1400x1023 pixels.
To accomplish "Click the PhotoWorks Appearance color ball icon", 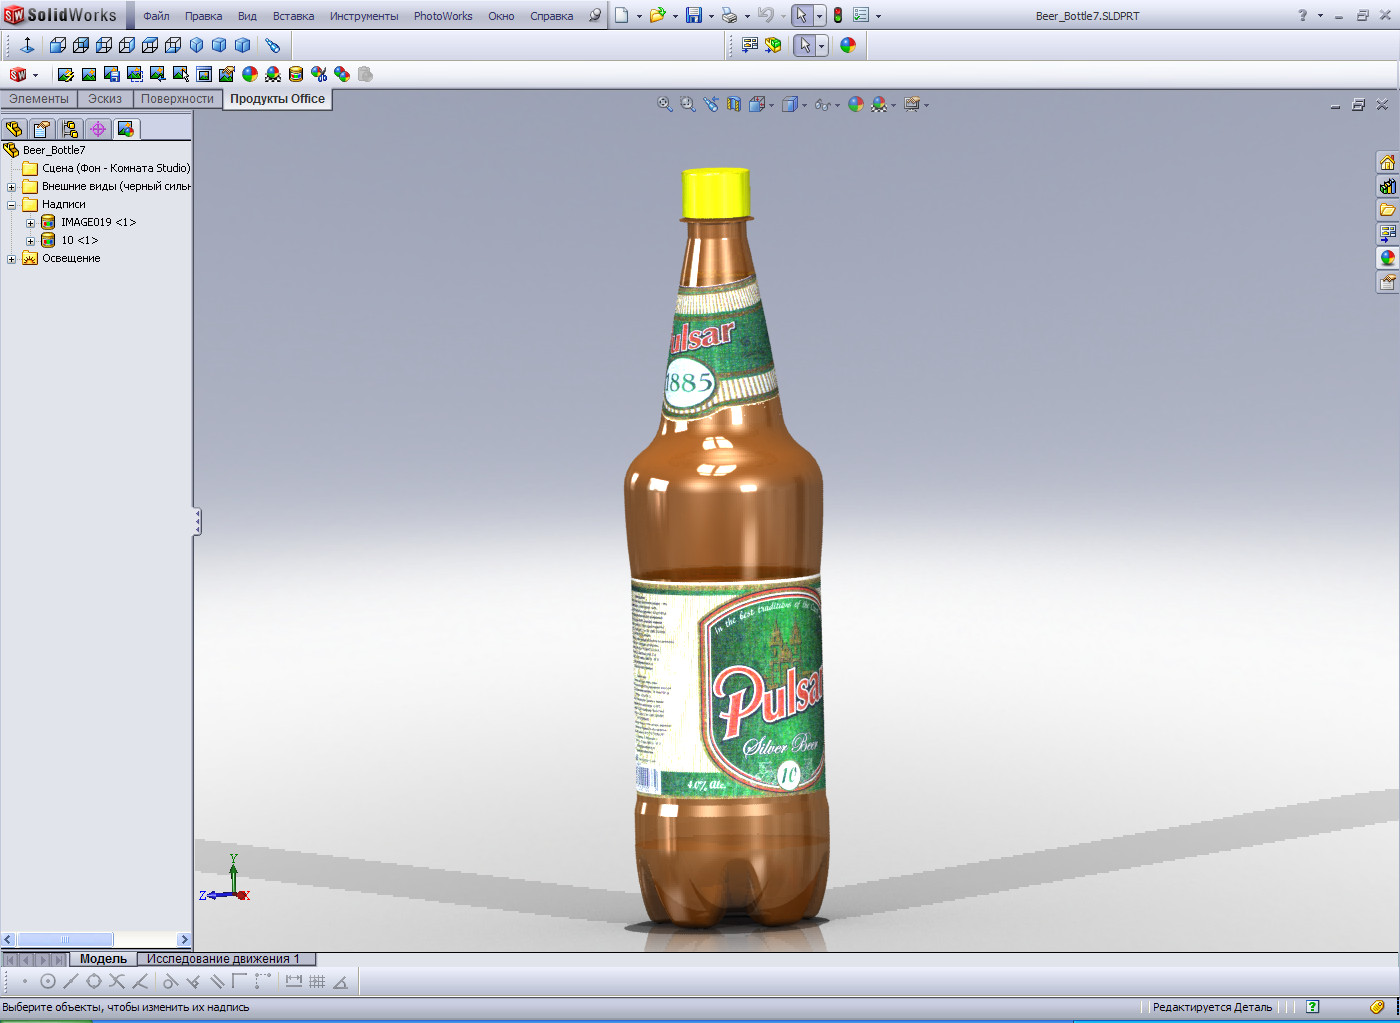I will tap(250, 74).
